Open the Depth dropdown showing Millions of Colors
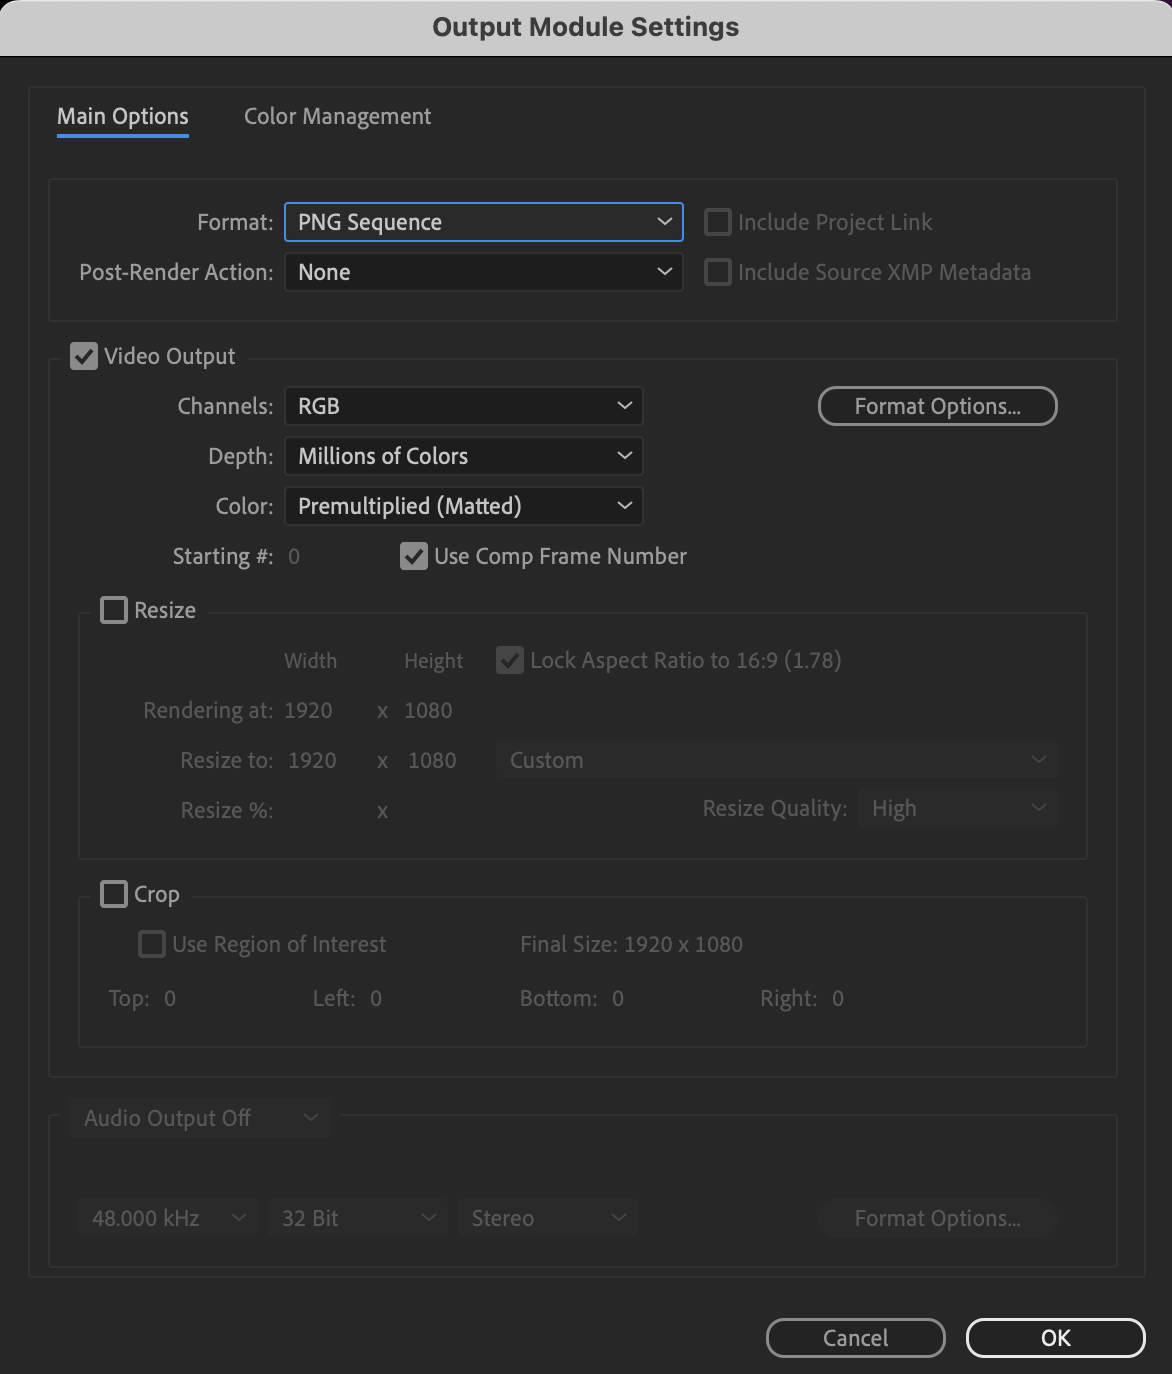Screen dimensions: 1172x1374 tap(462, 456)
